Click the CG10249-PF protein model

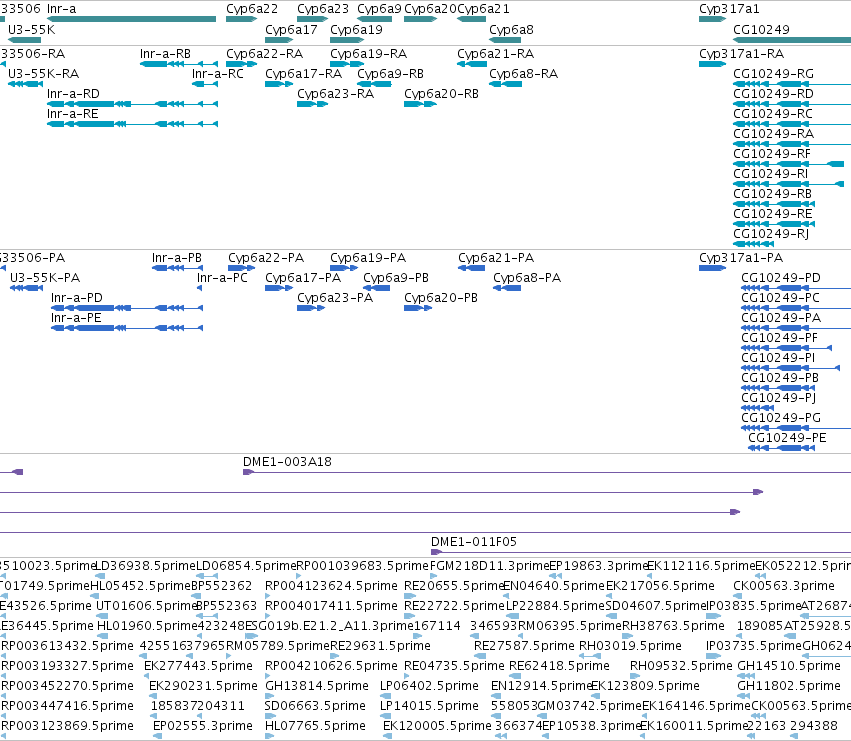pos(786,348)
